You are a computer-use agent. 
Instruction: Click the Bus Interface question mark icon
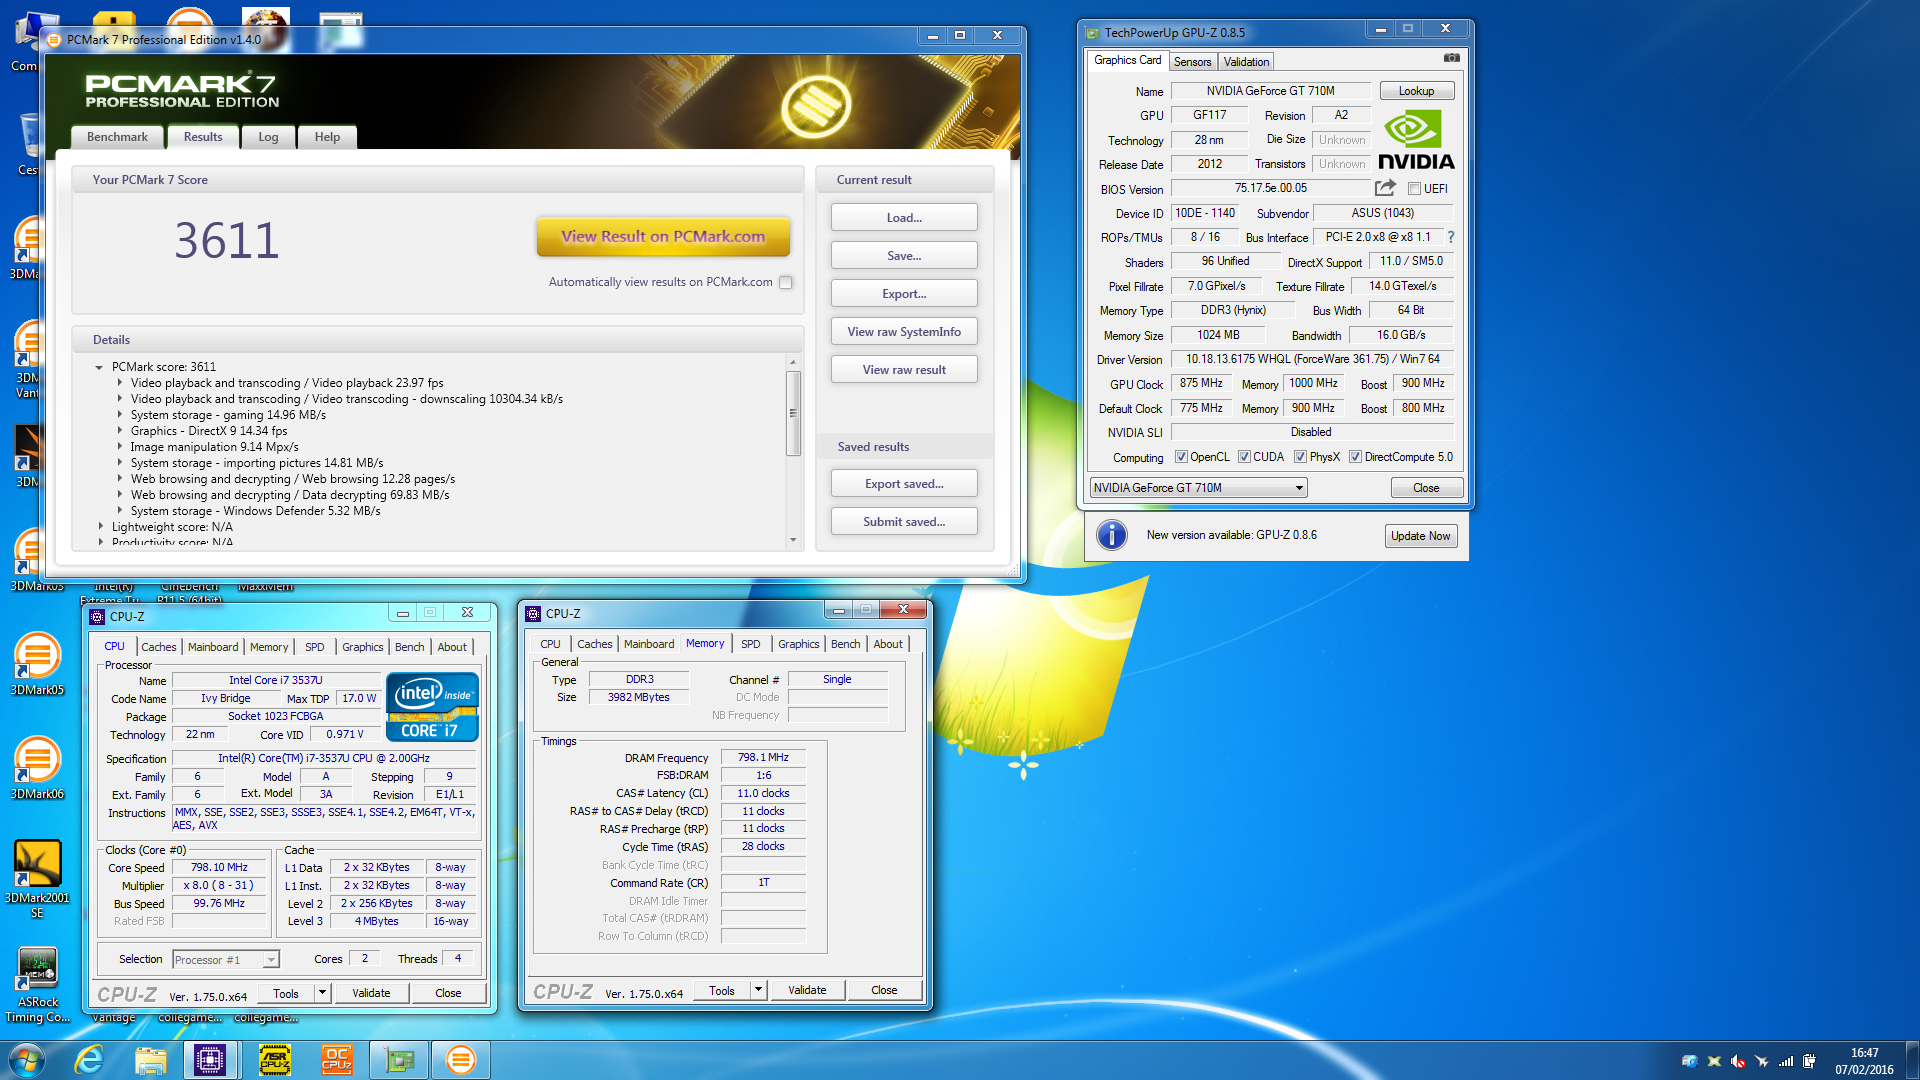pyautogui.click(x=1451, y=237)
